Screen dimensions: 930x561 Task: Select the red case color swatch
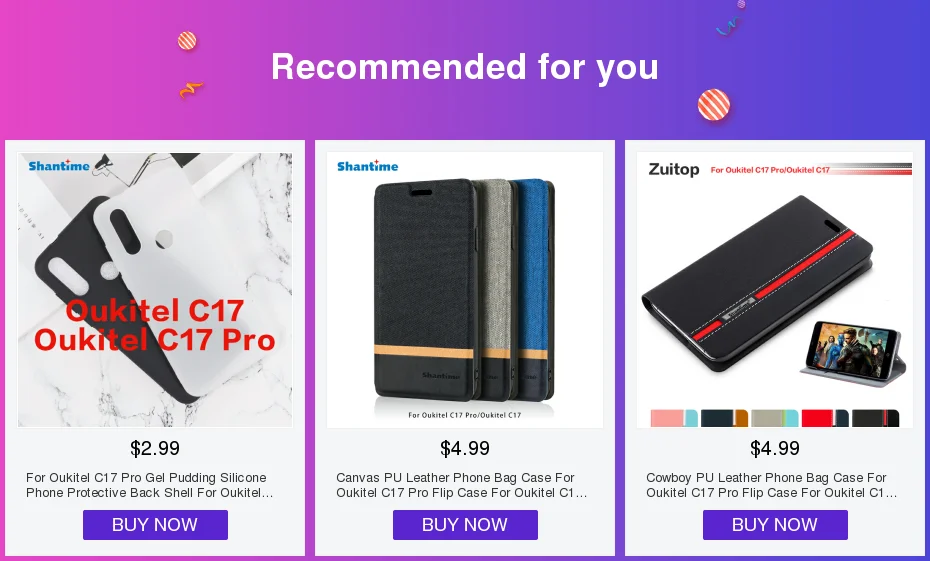(825, 418)
